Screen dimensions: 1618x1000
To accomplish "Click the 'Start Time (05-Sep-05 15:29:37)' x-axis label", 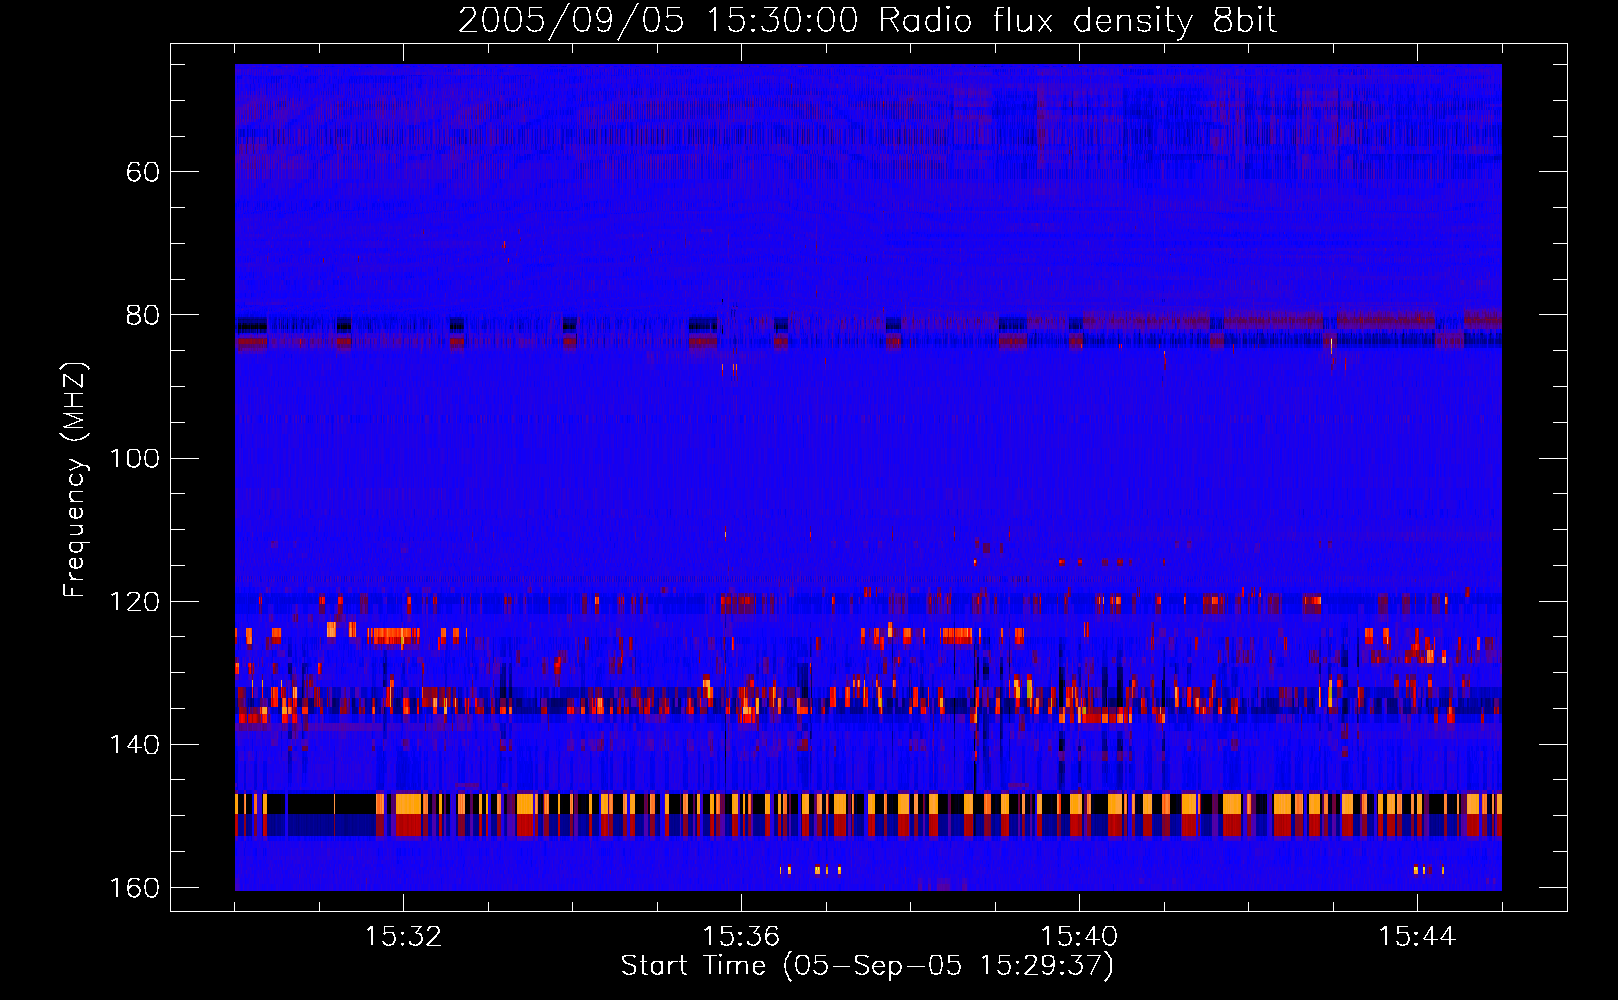I will [x=867, y=966].
